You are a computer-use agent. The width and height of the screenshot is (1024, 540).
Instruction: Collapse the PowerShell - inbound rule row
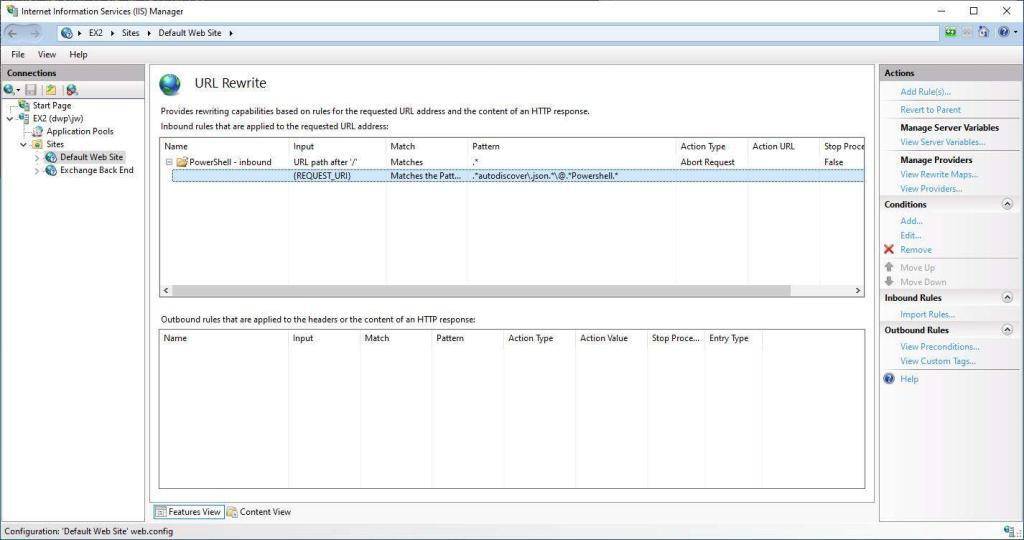click(x=169, y=162)
